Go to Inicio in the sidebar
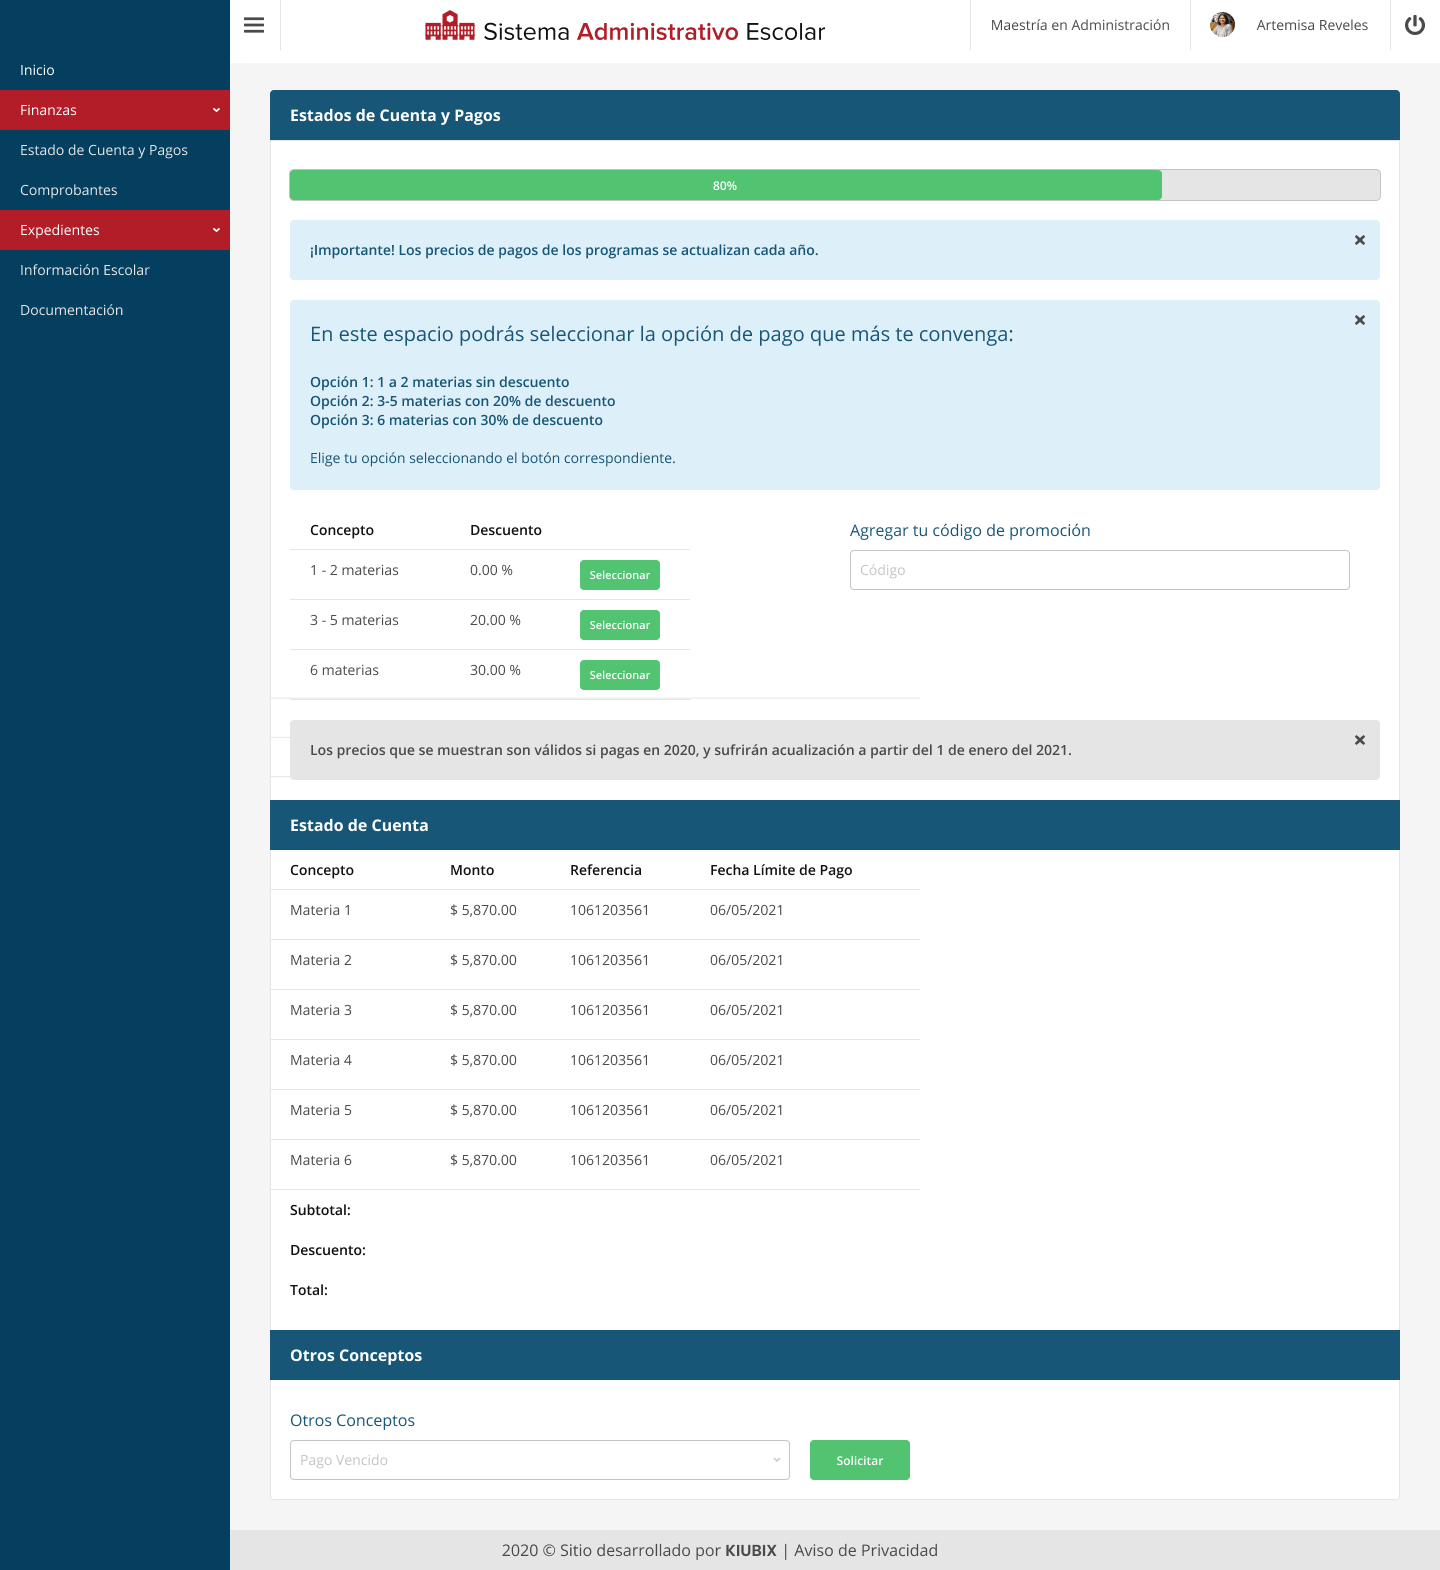Screen dimensions: 1440x1570 [37, 70]
